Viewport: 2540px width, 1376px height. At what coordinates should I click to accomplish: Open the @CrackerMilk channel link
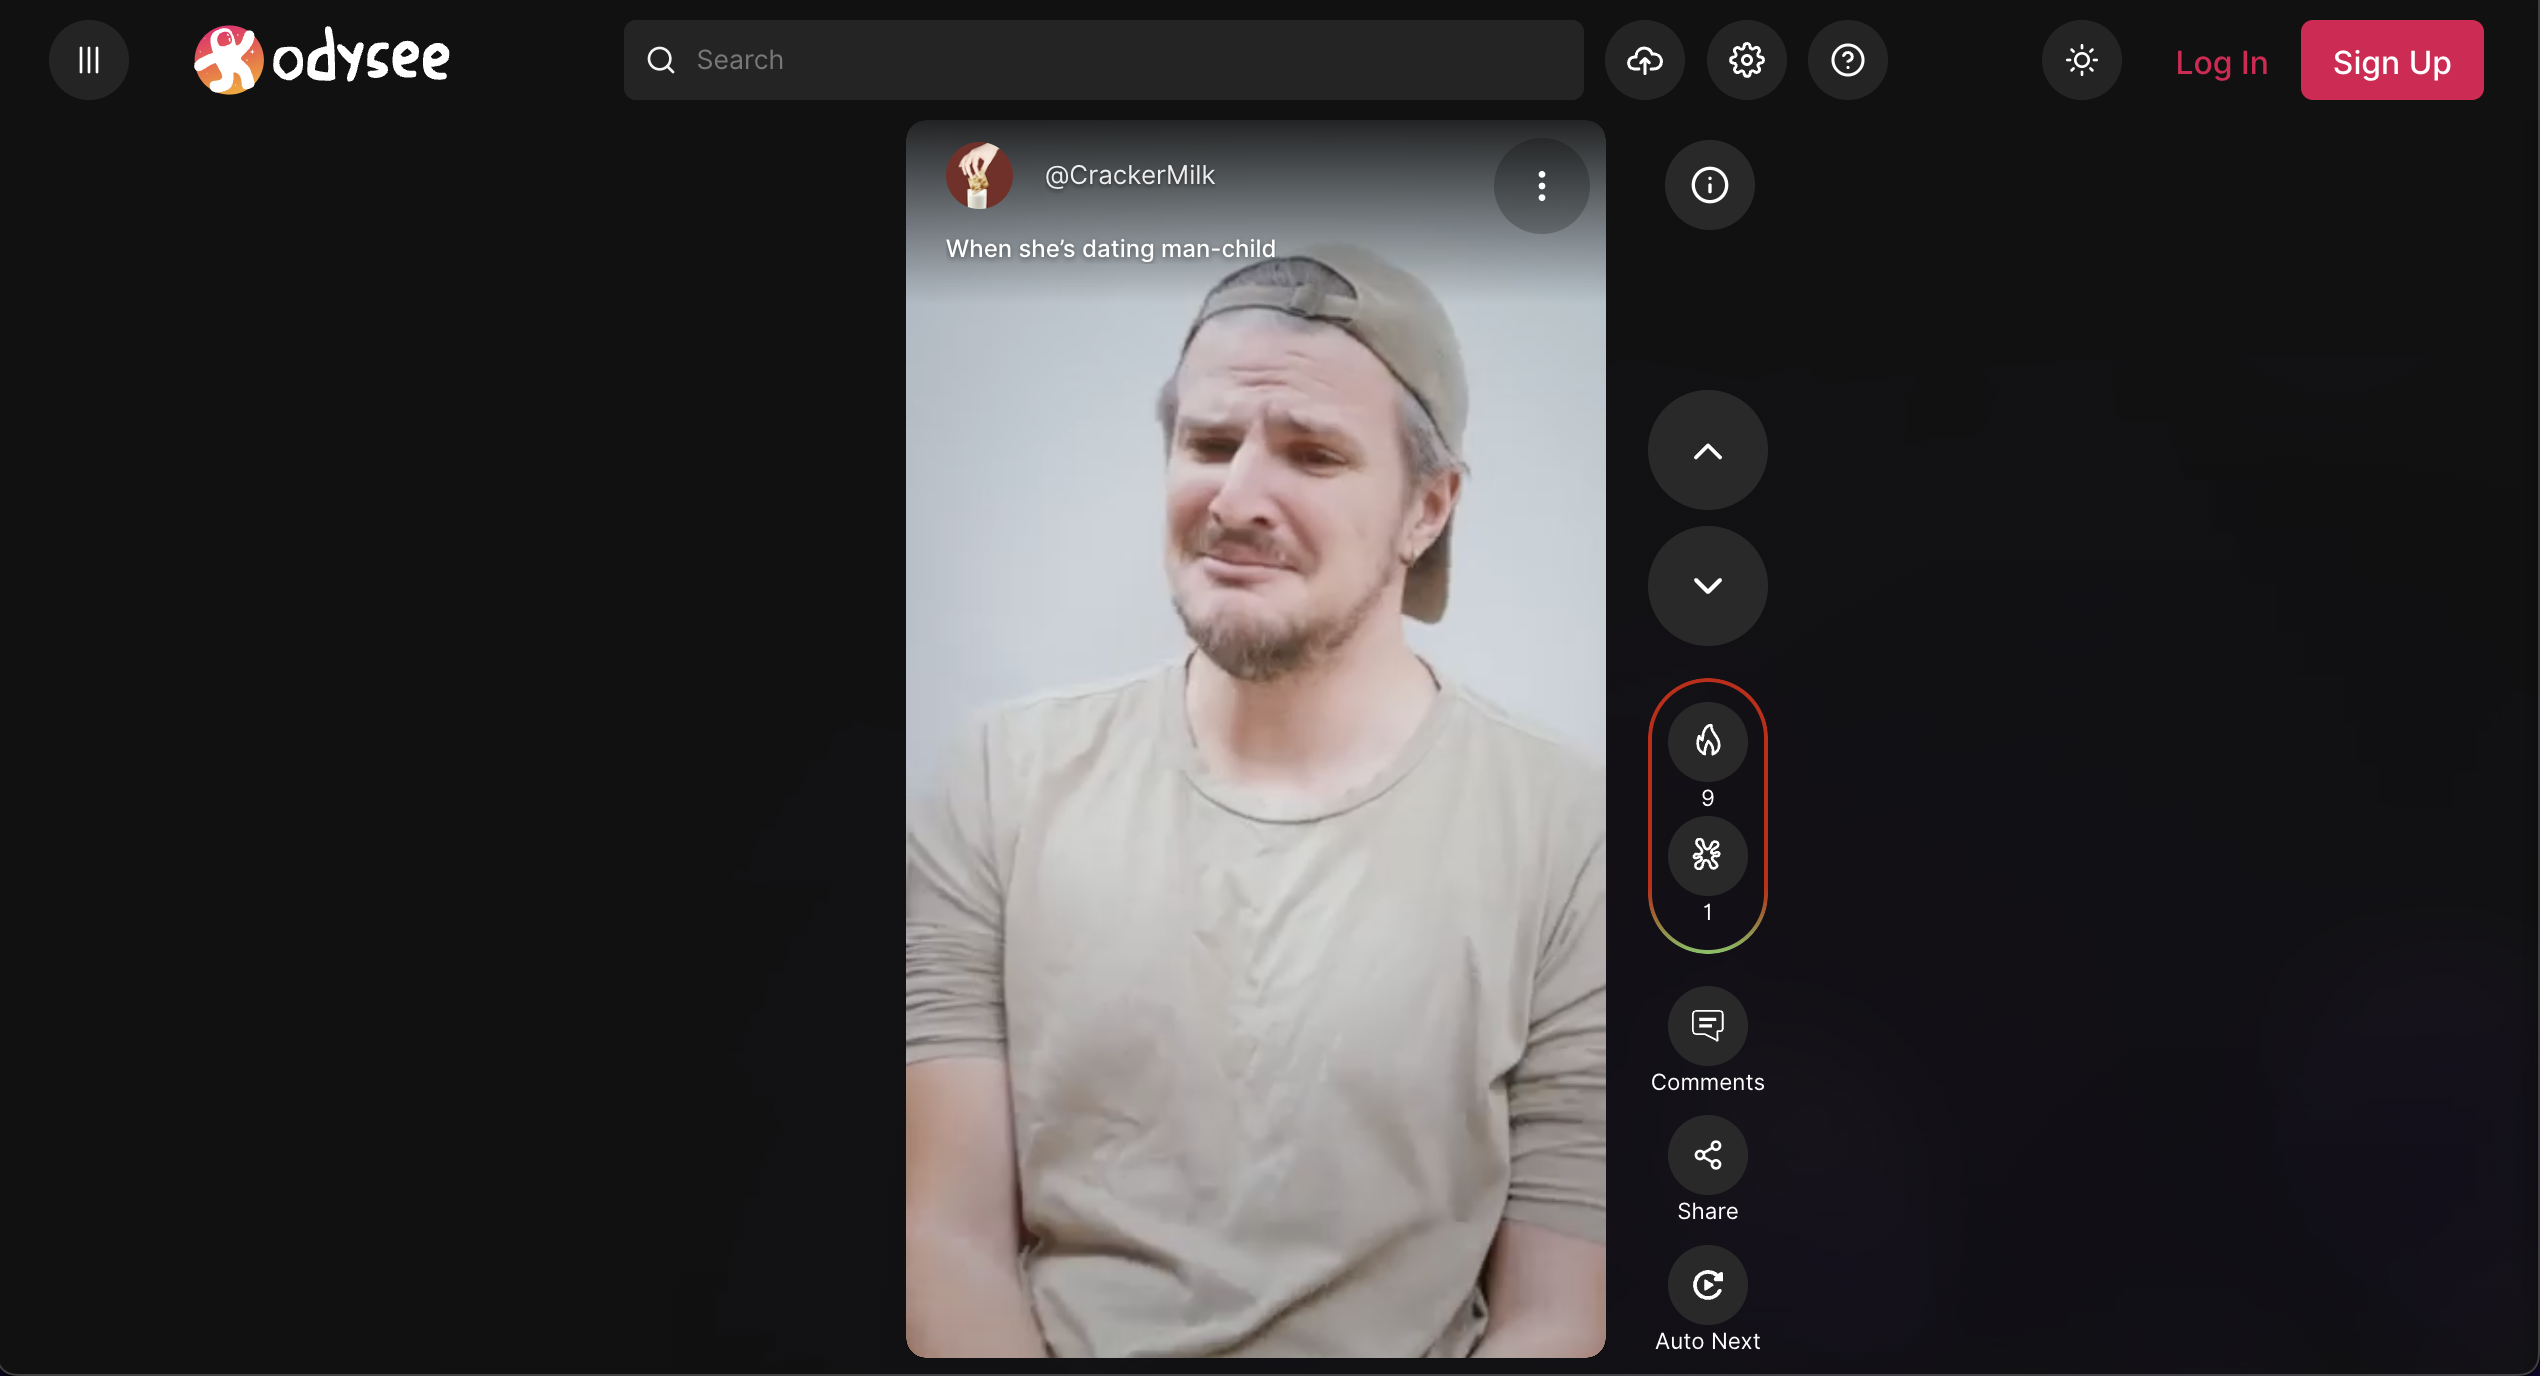click(x=1129, y=174)
